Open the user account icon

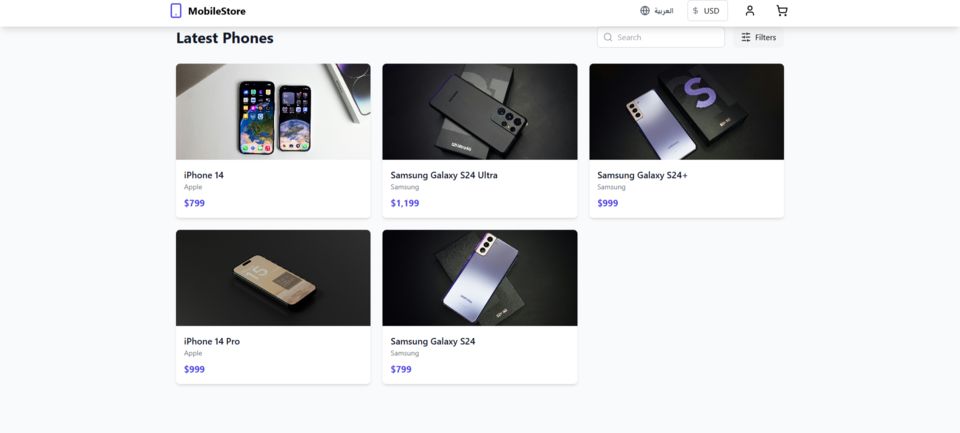point(749,11)
